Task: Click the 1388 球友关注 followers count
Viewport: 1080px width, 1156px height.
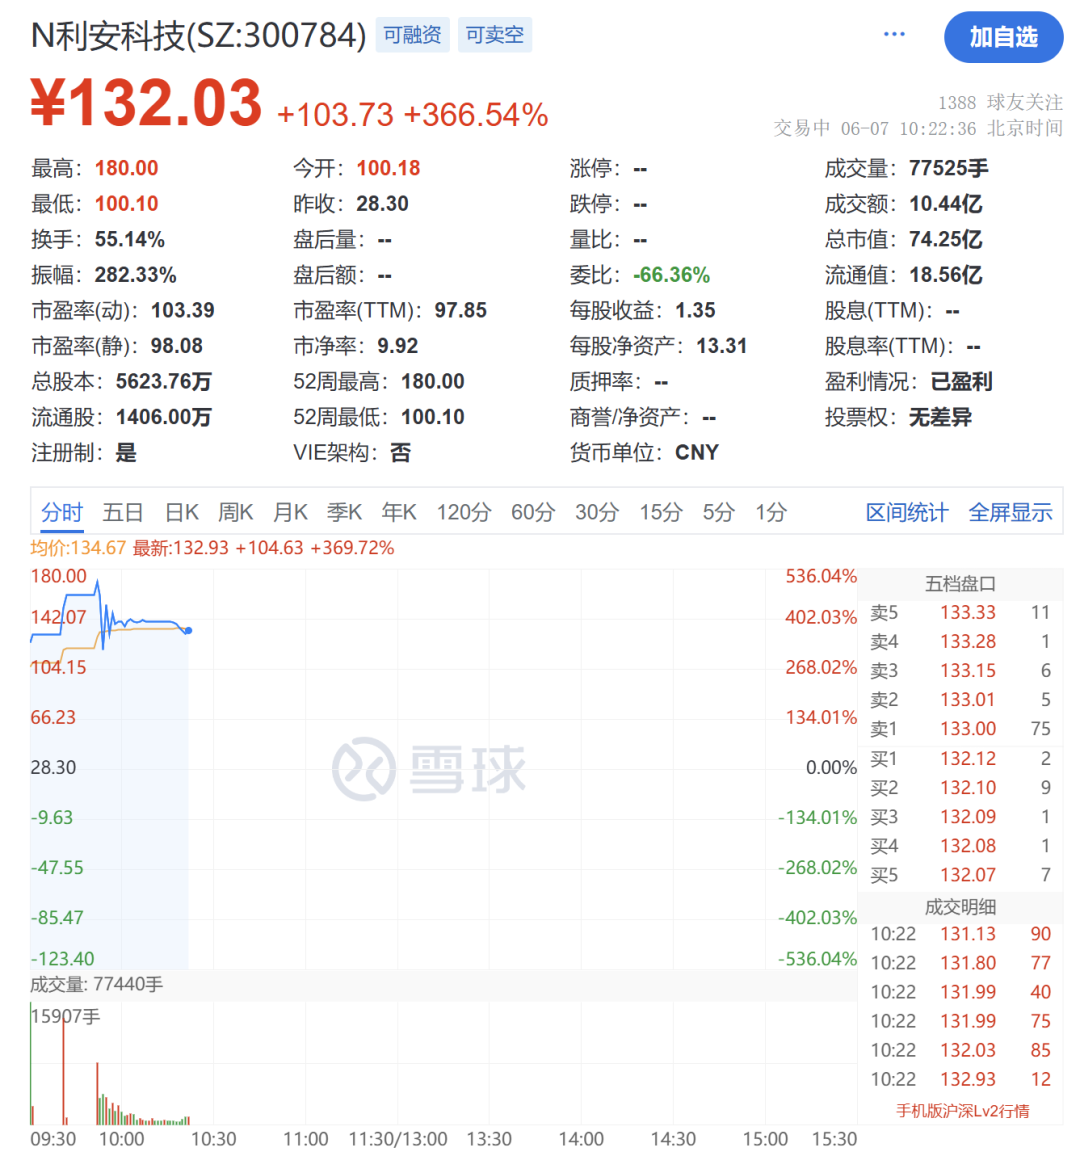Action: [x=1000, y=102]
